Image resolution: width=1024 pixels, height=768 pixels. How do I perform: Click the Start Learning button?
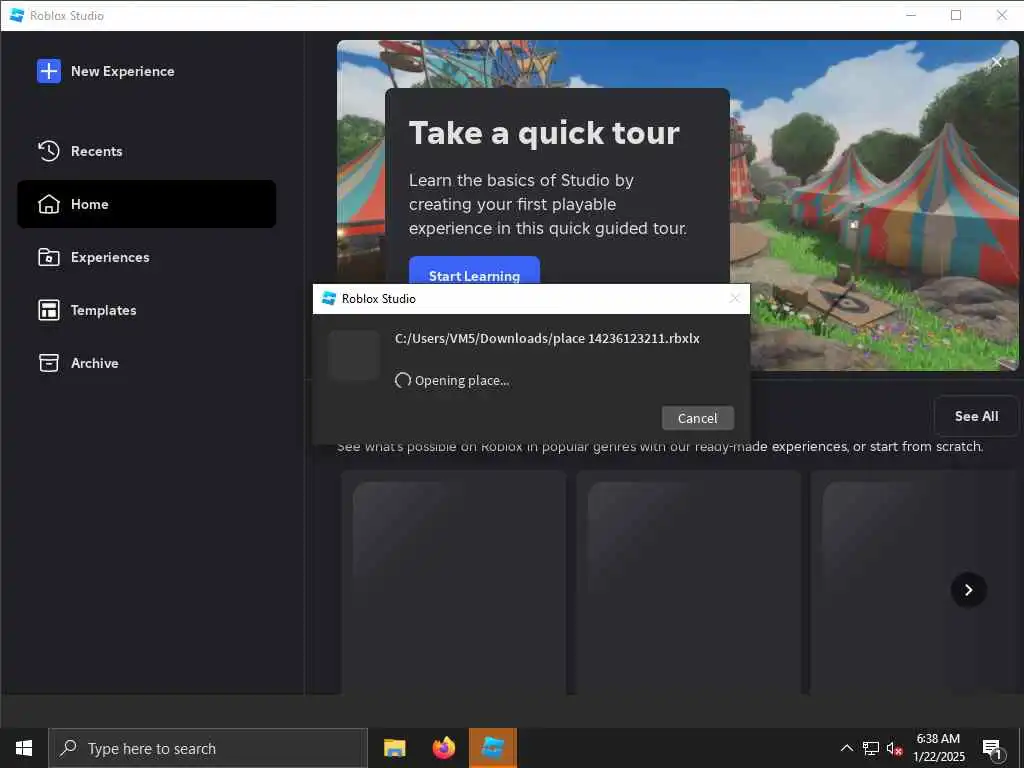(474, 270)
